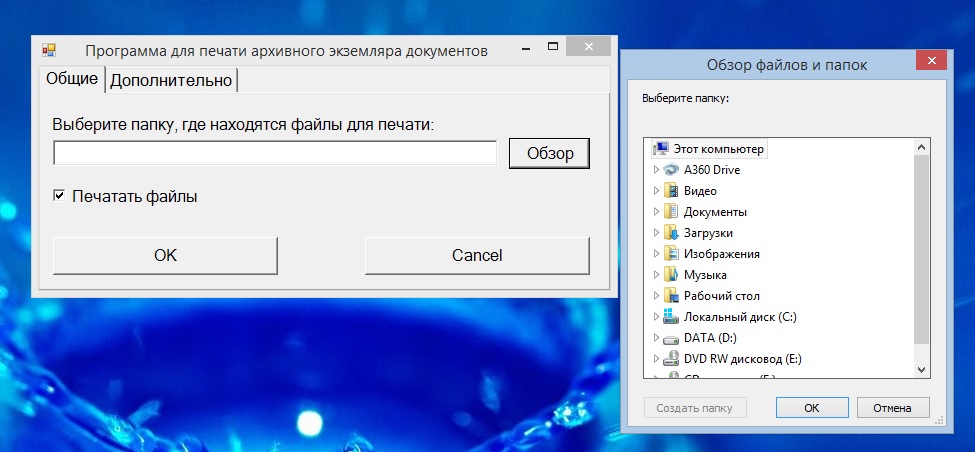The image size is (975, 452).
Task: Click the folder tree scrollbar down arrow
Action: (x=922, y=369)
